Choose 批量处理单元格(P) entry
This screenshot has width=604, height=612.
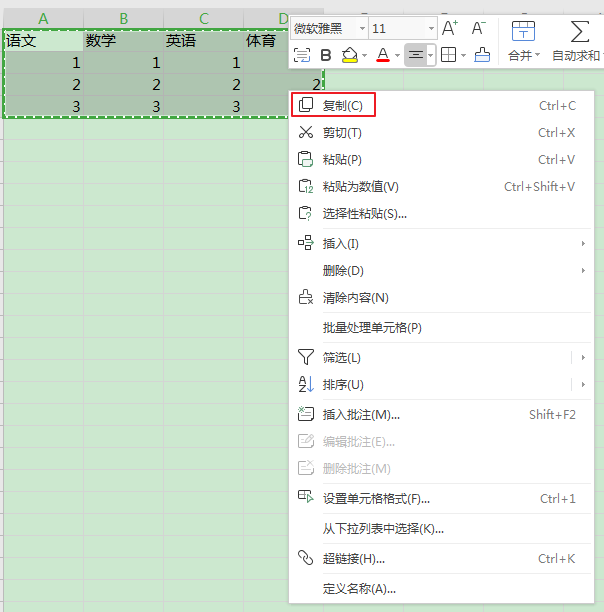[441, 327]
